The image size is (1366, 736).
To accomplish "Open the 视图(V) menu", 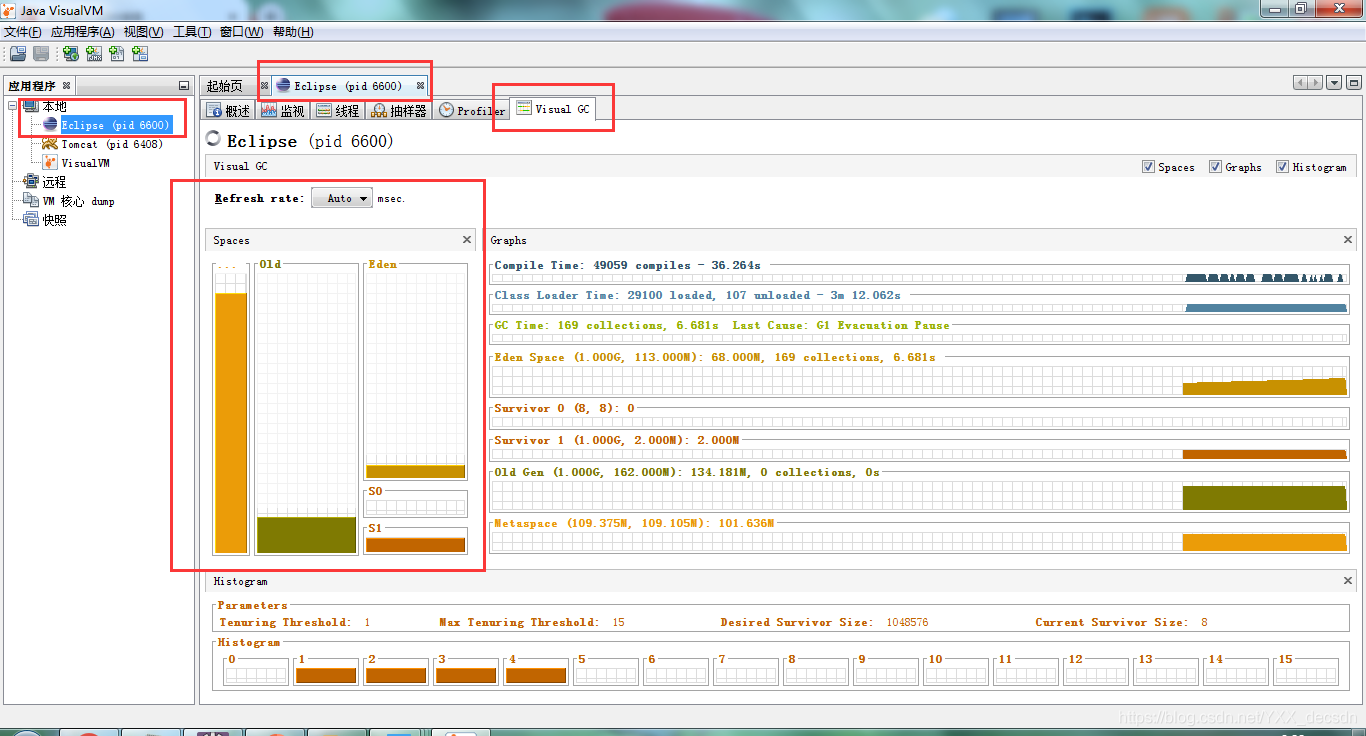I will tap(144, 32).
